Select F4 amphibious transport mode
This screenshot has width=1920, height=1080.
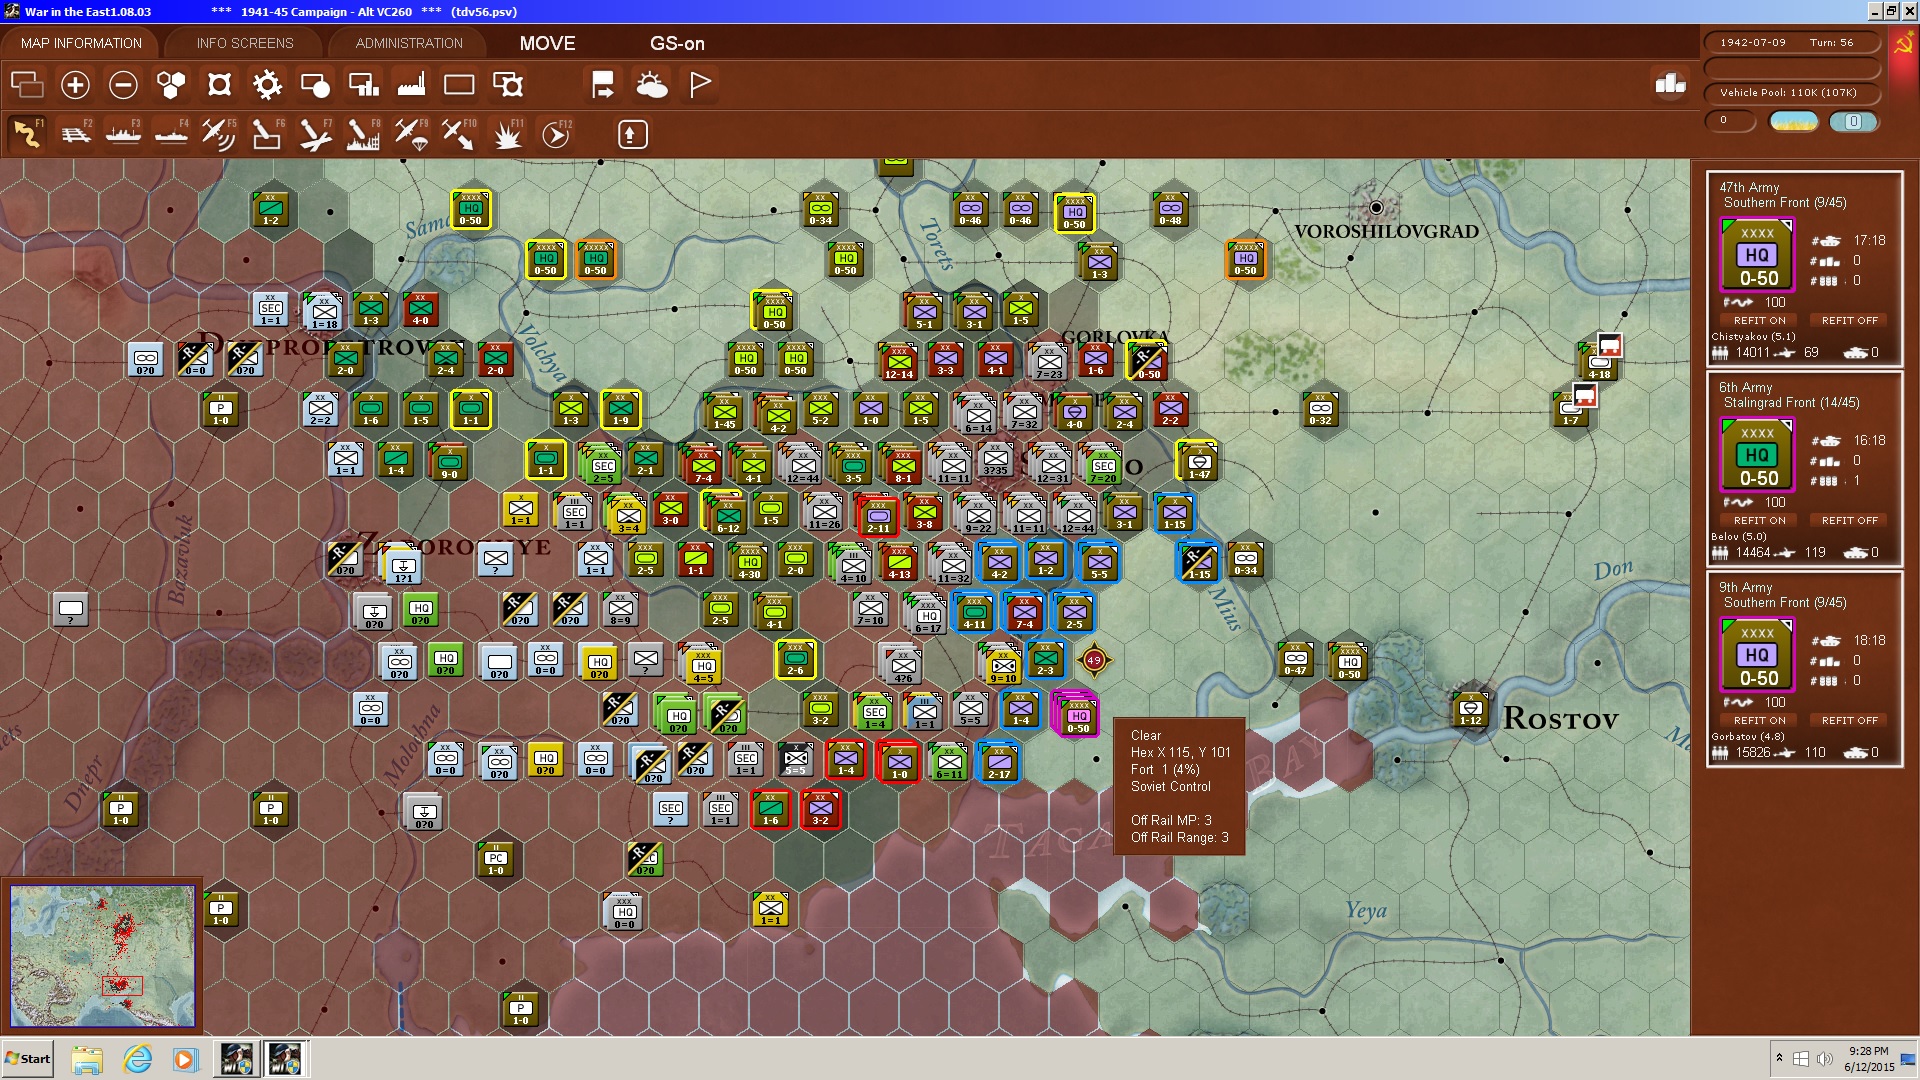point(171,133)
